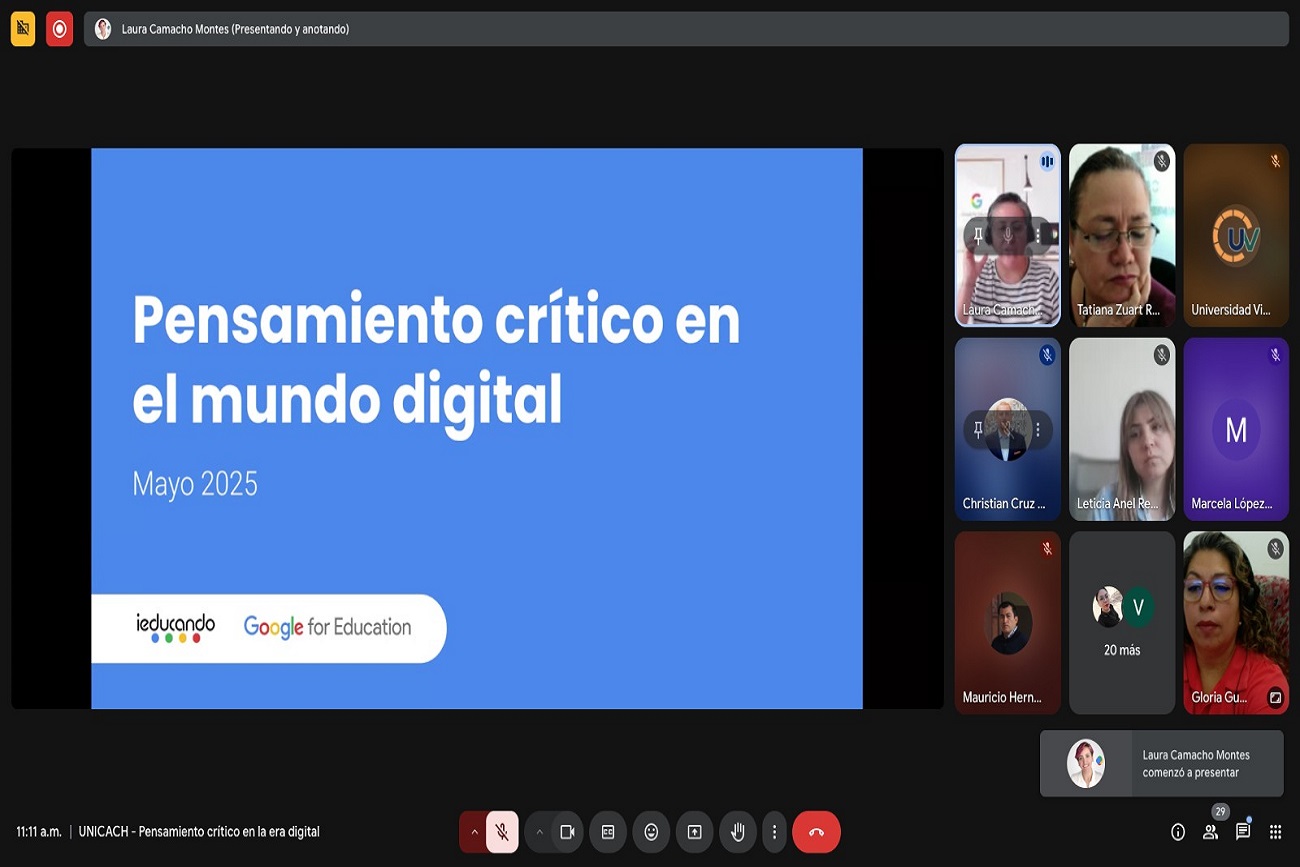Expand the video settings arrow
The height and width of the screenshot is (867, 1300).
[x=539, y=832]
